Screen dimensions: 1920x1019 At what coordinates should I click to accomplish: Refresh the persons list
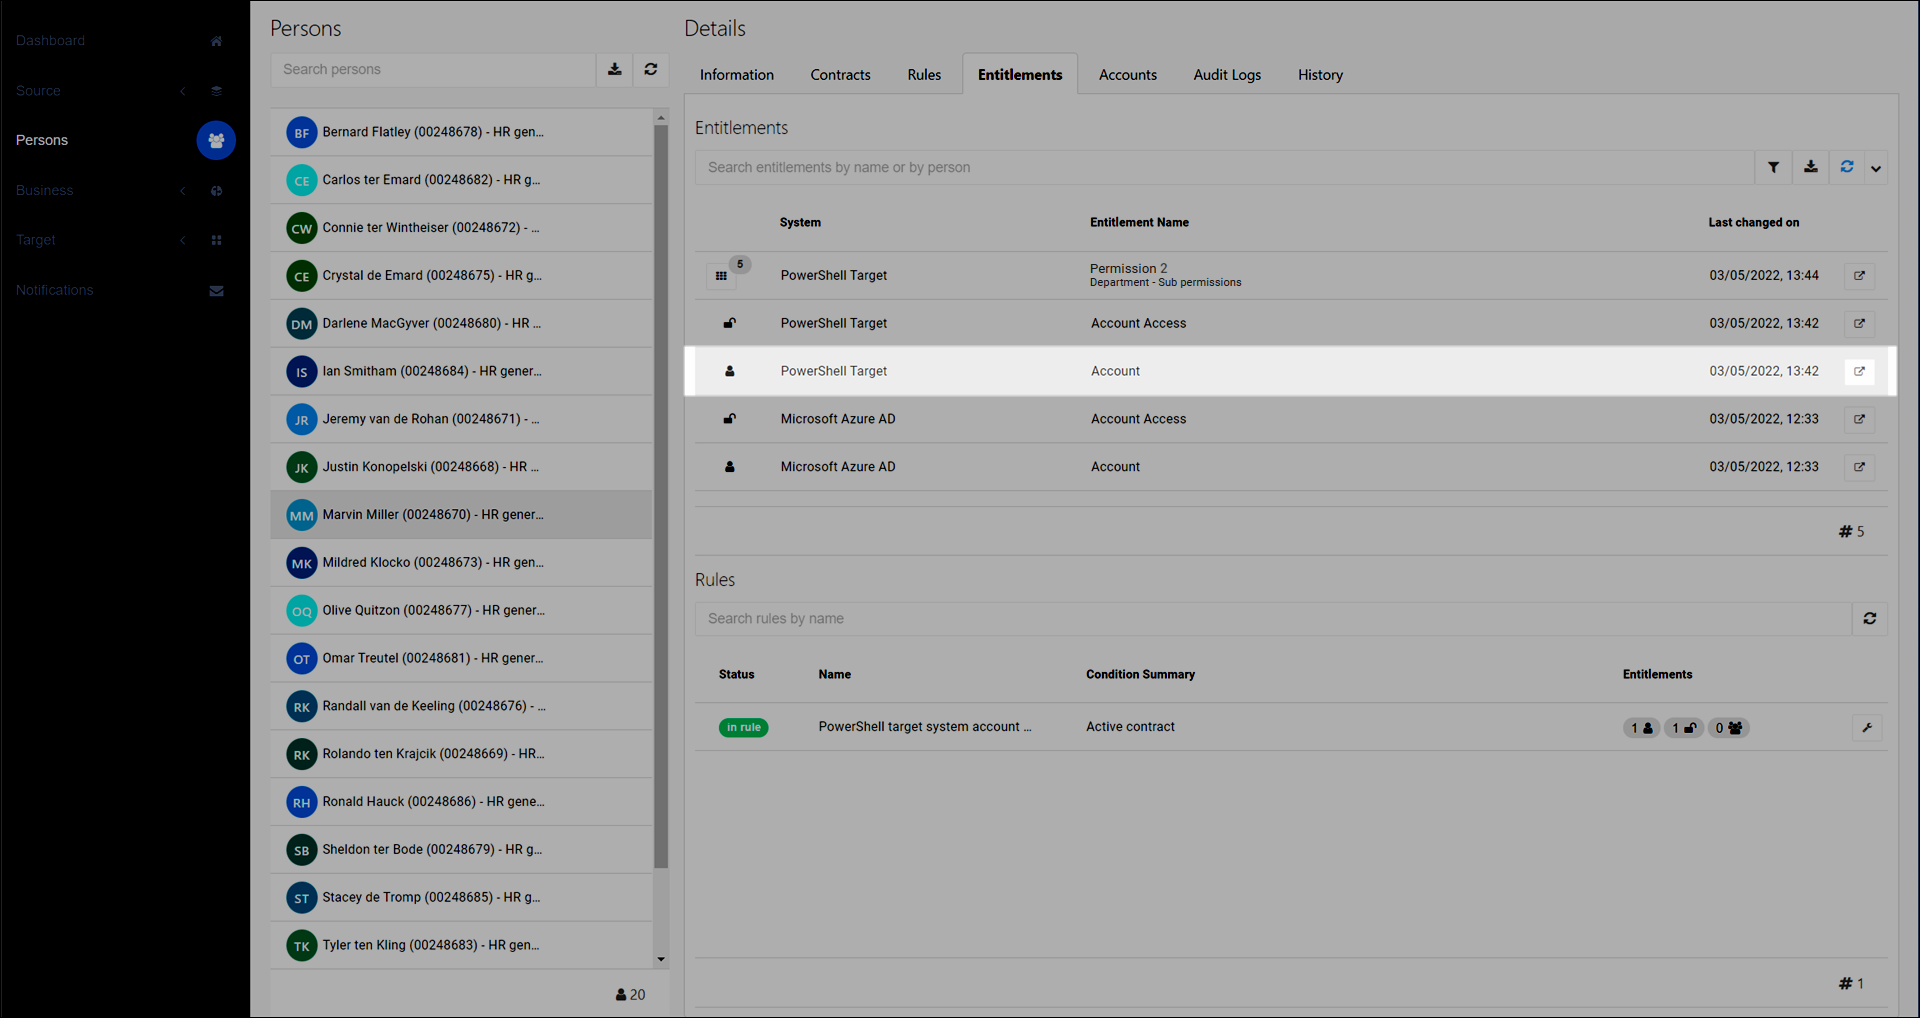tap(651, 70)
